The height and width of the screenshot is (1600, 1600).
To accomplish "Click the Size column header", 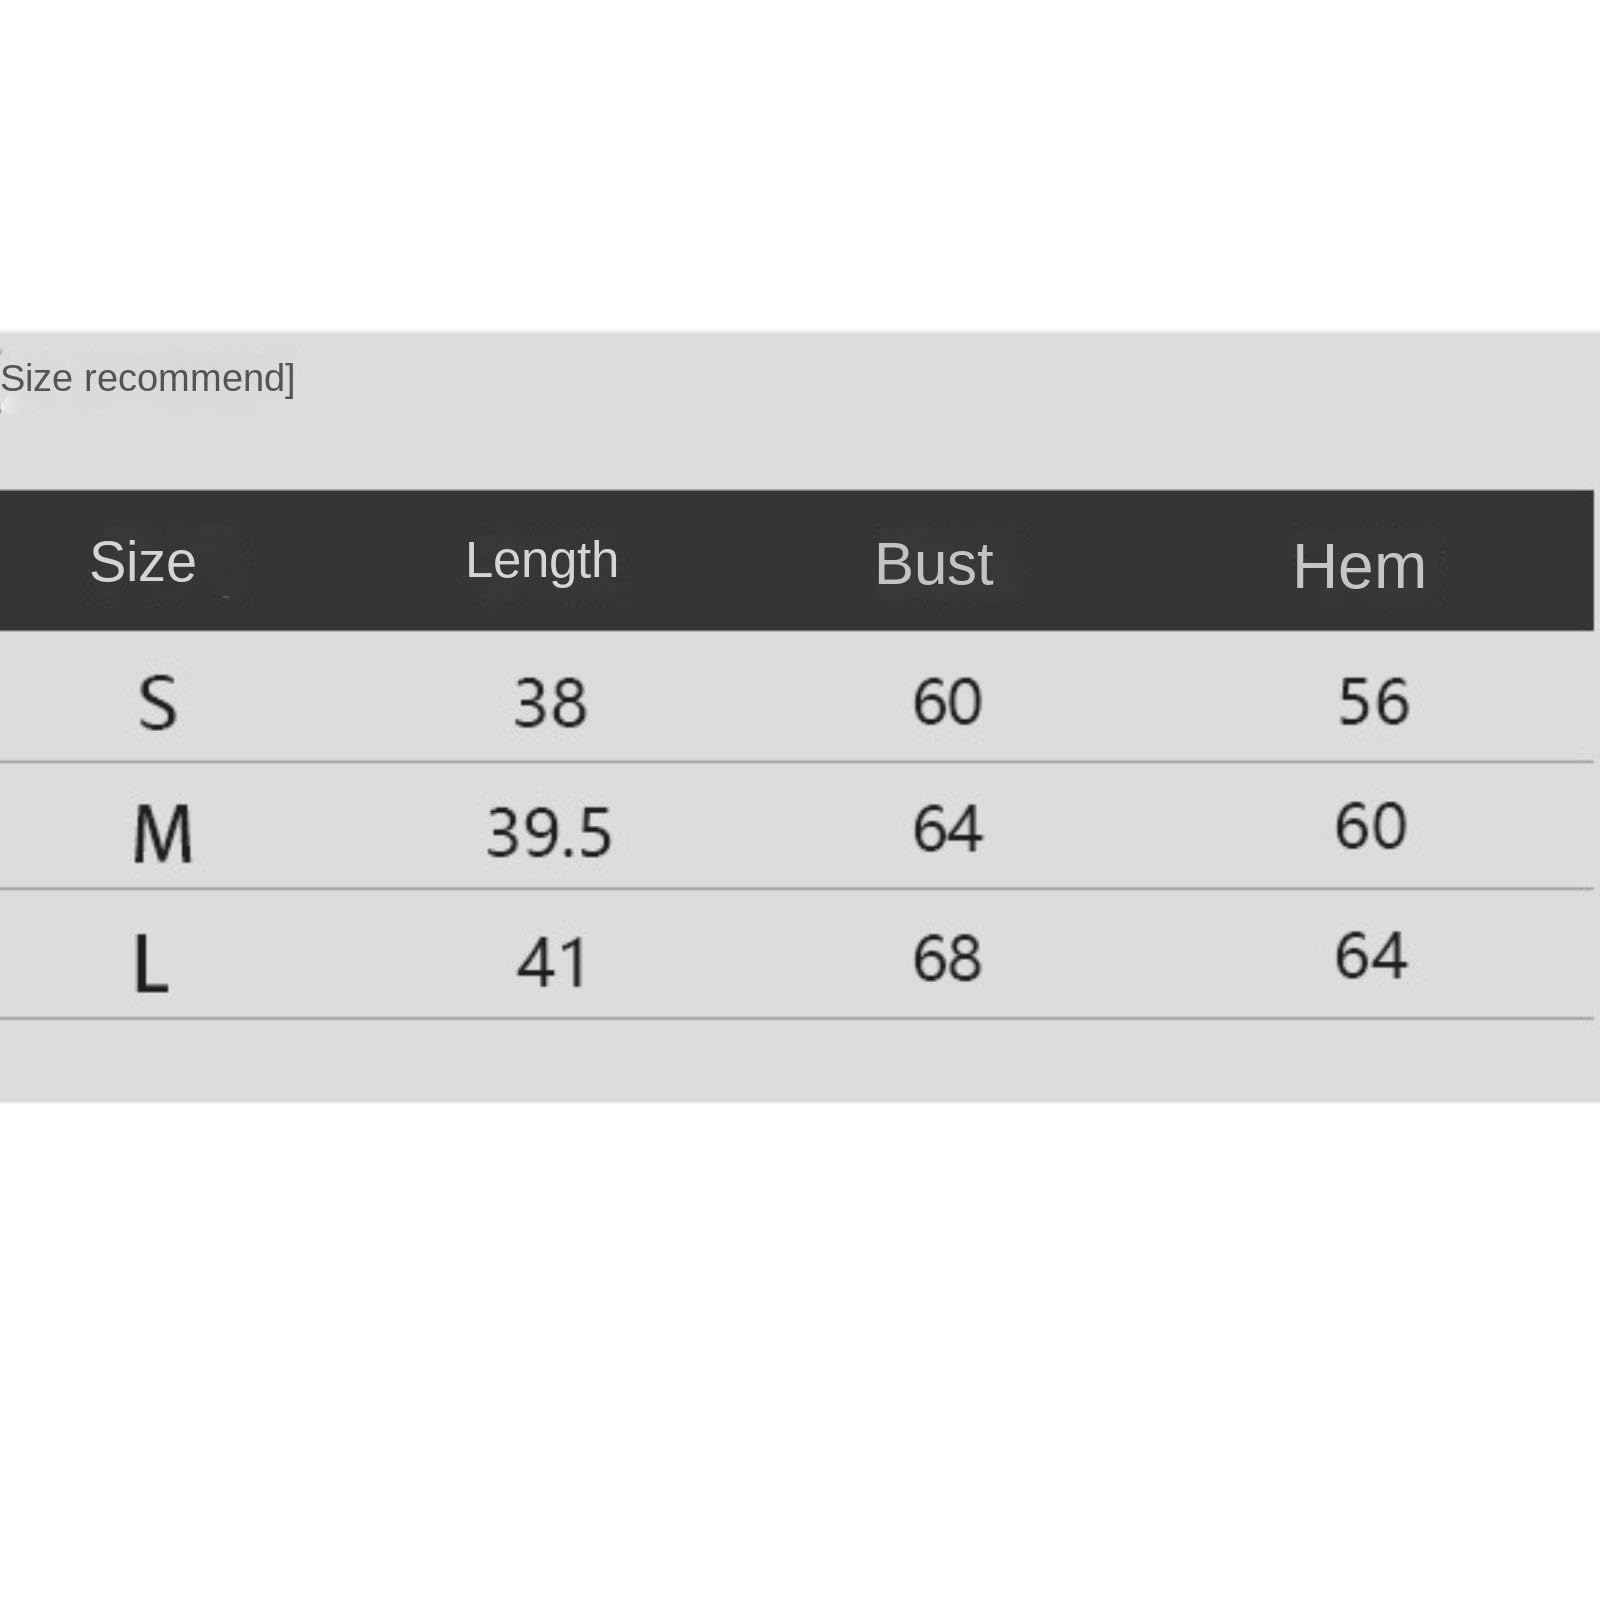I will pyautogui.click(x=143, y=562).
